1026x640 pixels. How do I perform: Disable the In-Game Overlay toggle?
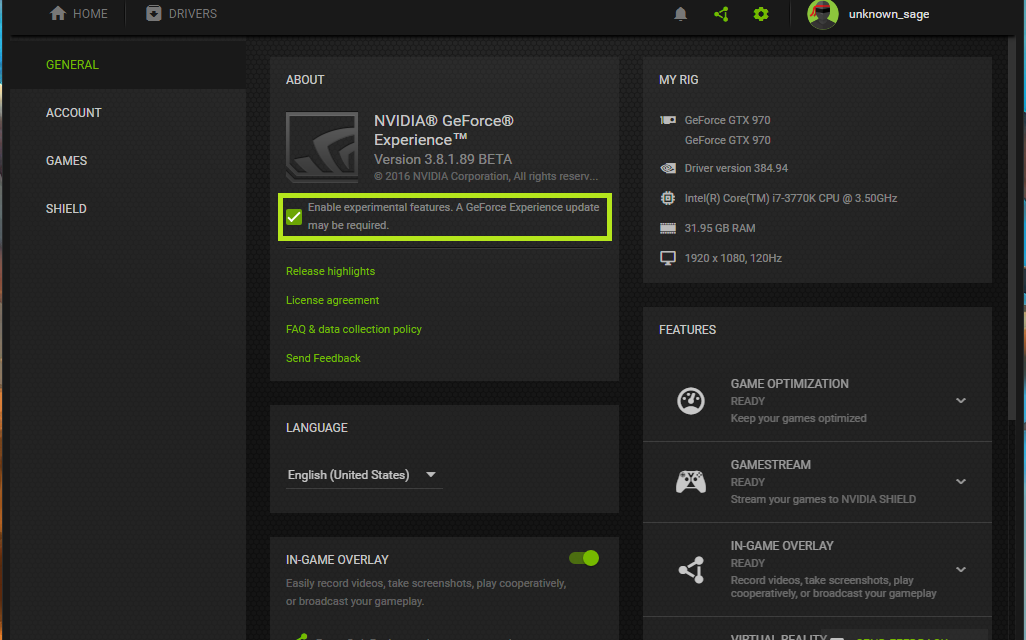click(582, 558)
